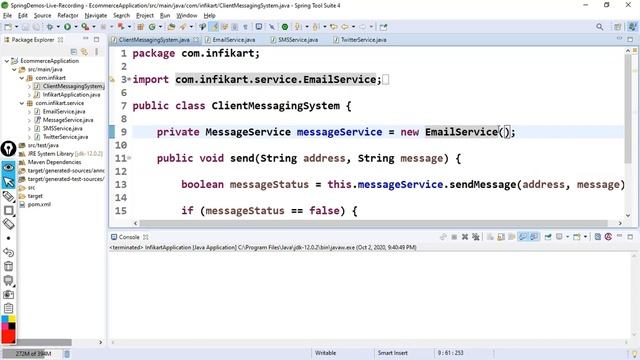Maximize the Console view

pos(630,237)
